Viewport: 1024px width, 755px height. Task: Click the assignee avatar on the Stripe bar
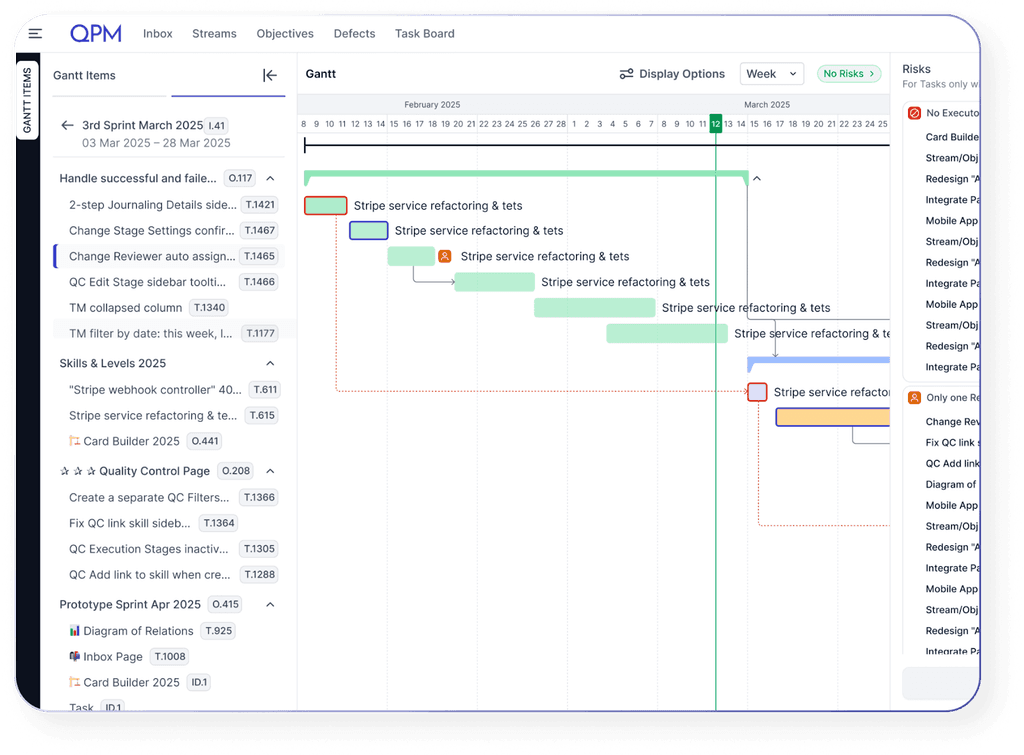tap(446, 256)
